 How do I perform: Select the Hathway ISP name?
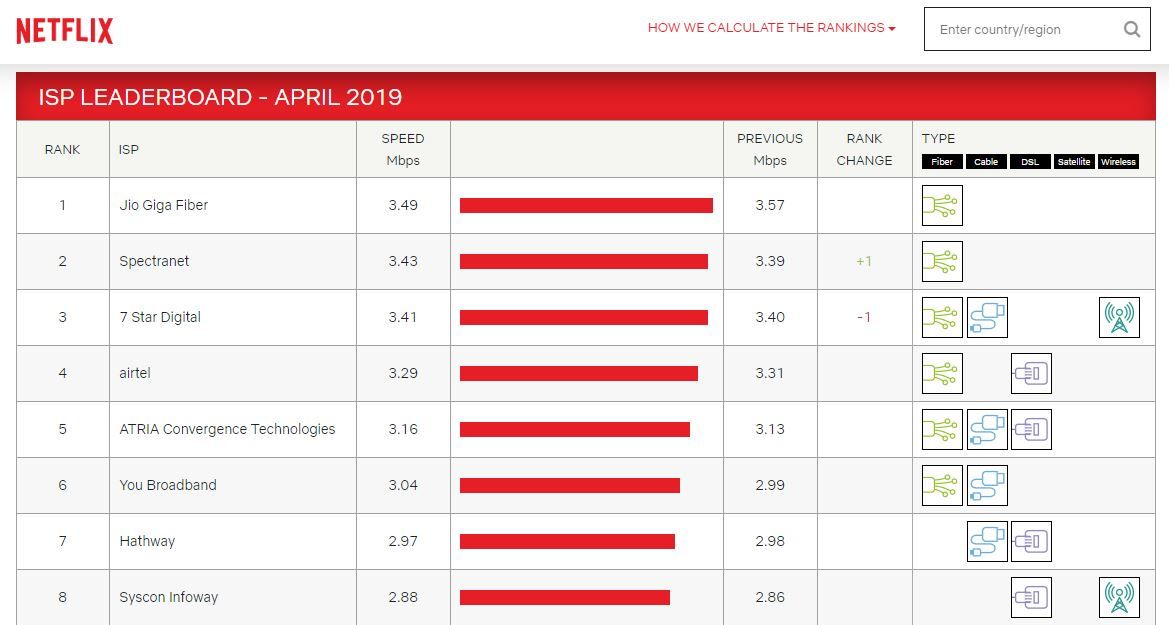point(147,541)
